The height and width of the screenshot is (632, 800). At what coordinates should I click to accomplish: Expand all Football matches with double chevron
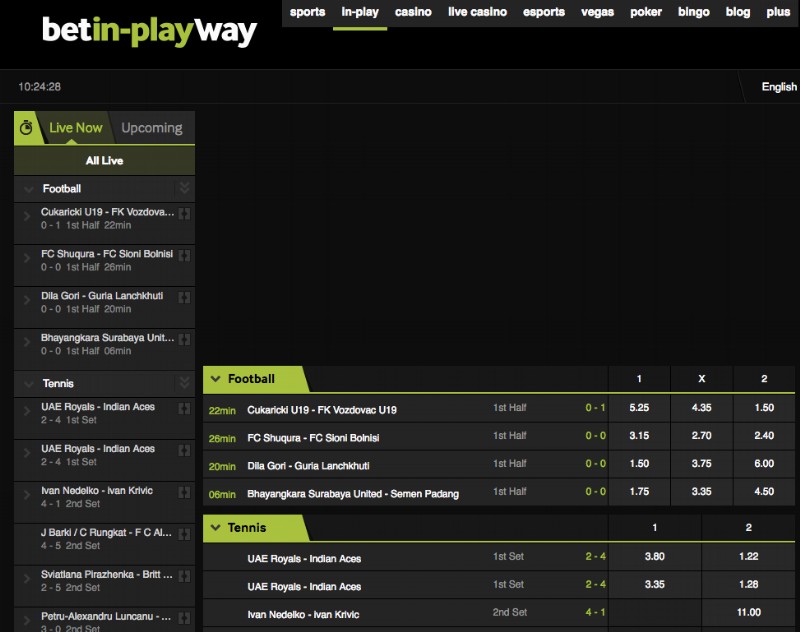point(185,188)
